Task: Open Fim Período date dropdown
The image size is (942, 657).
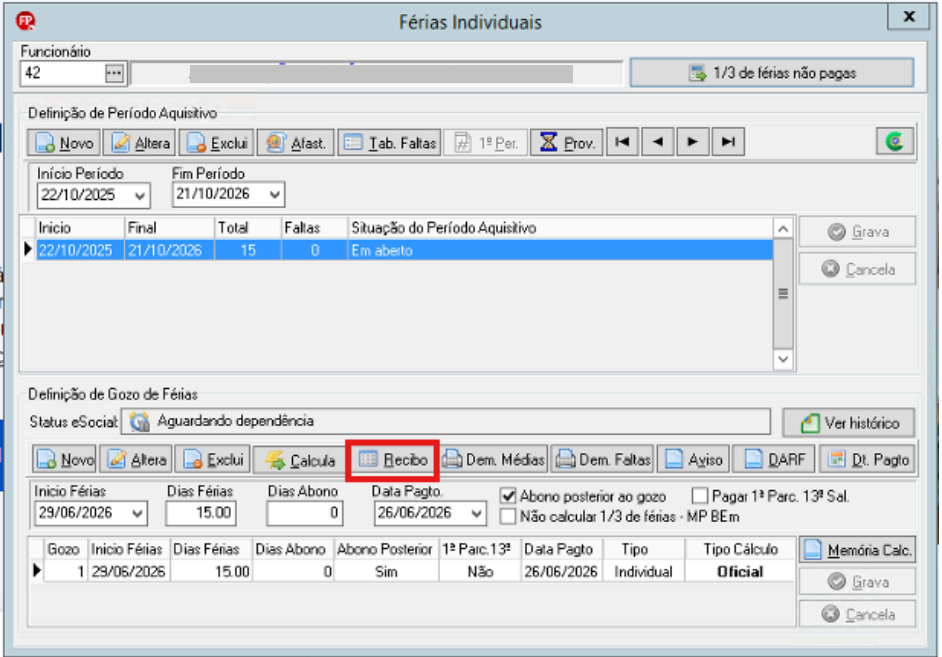Action: [x=275, y=195]
